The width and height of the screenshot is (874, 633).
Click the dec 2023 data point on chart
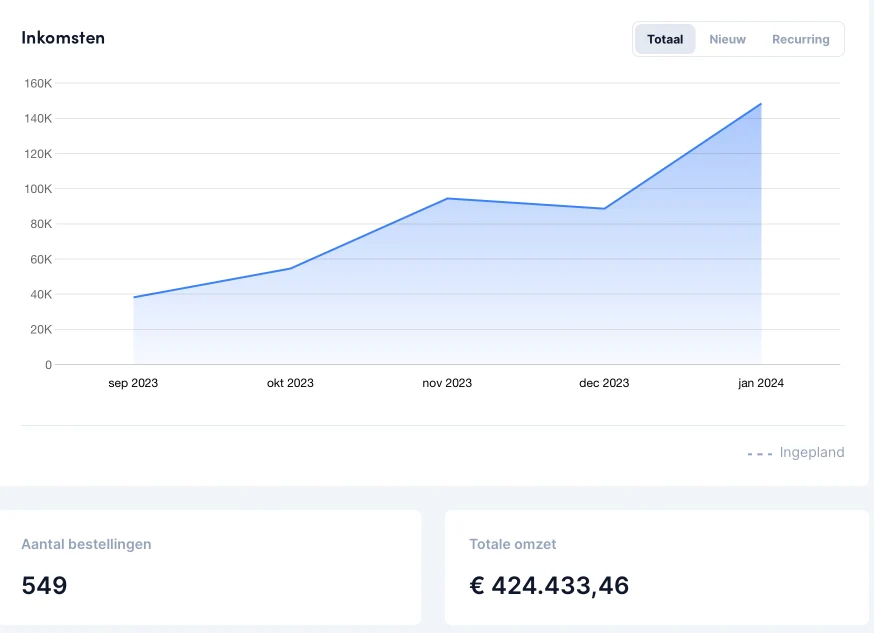[604, 209]
